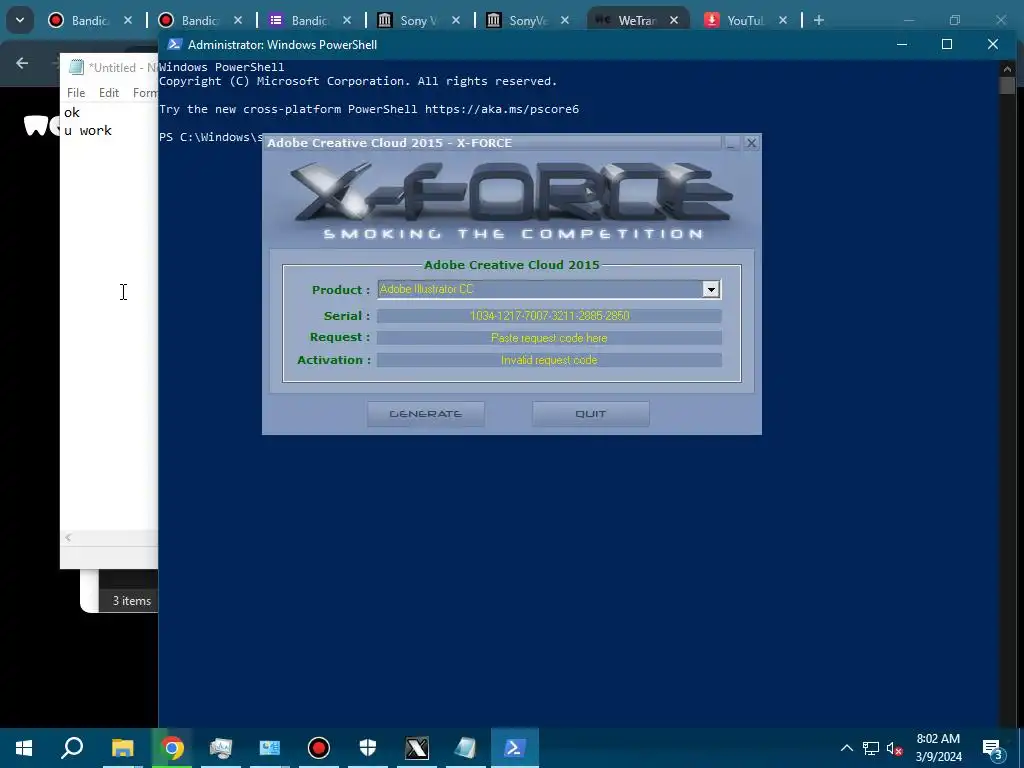Expand the Product dropdown arrow

(711, 289)
